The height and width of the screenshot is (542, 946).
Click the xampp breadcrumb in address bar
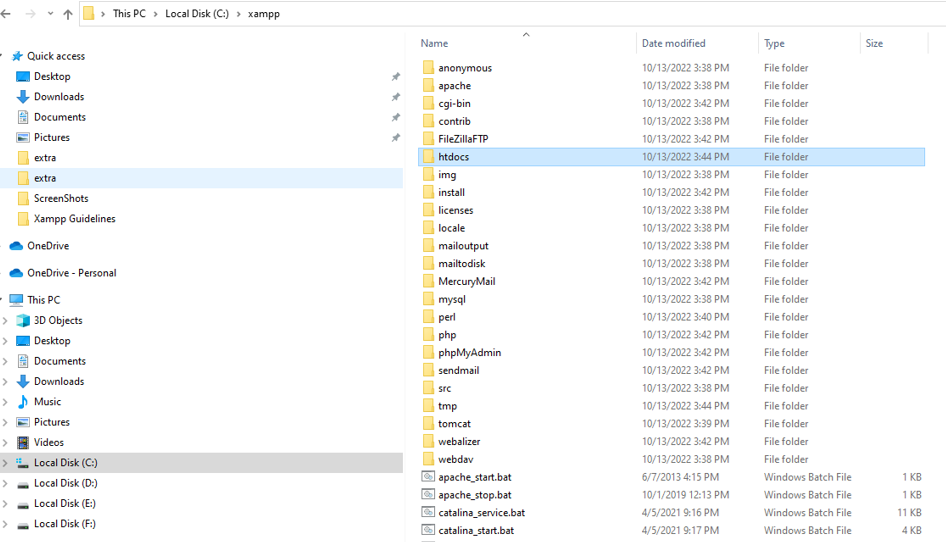point(264,13)
